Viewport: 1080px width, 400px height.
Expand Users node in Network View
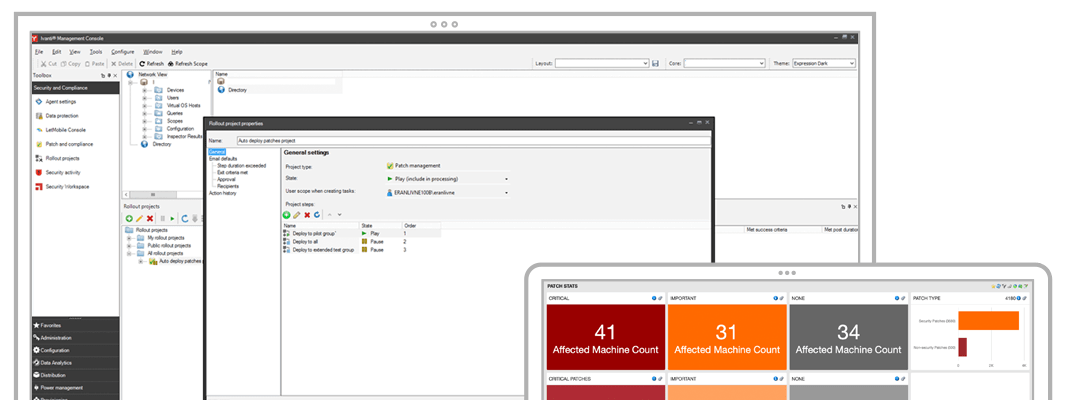(145, 98)
